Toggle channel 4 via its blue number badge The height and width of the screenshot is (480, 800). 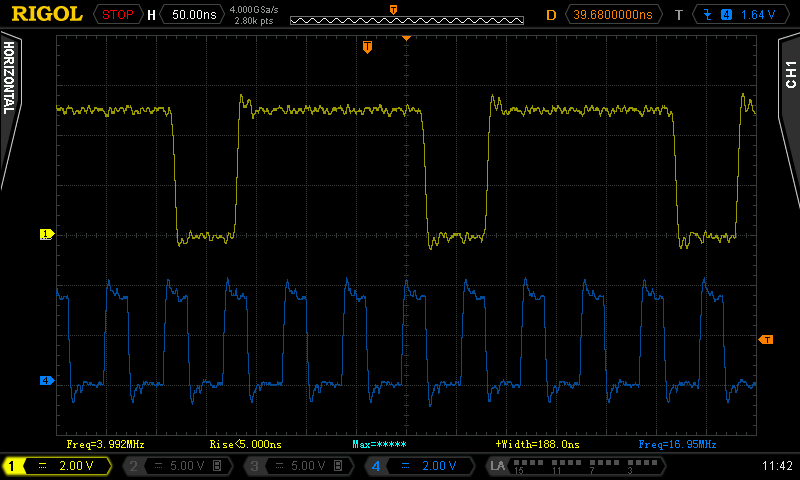point(376,466)
